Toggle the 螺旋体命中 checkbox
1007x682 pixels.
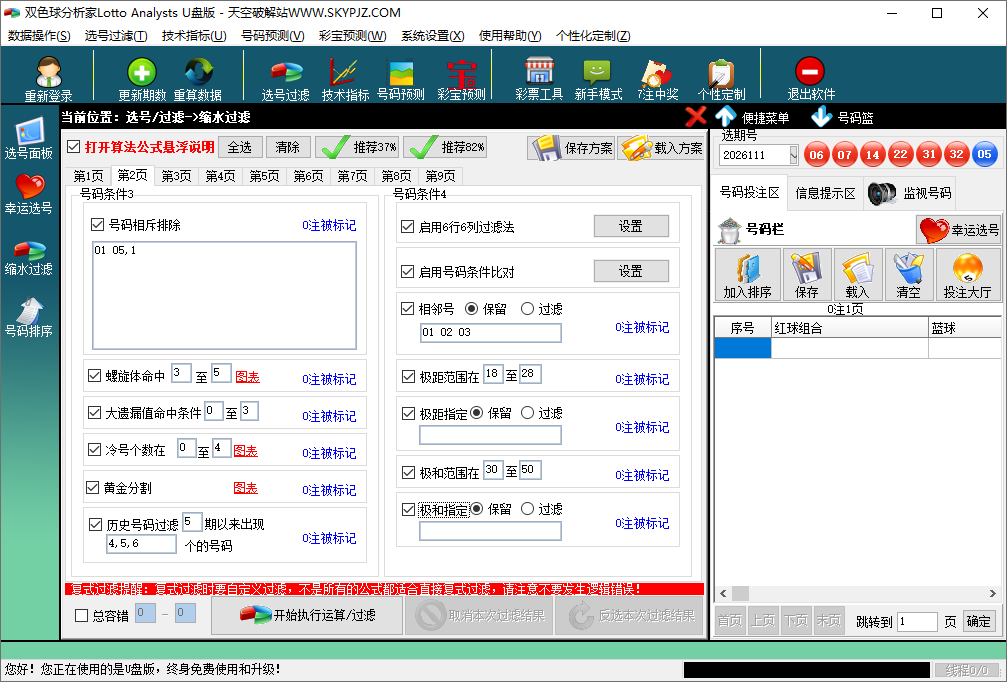(94, 376)
